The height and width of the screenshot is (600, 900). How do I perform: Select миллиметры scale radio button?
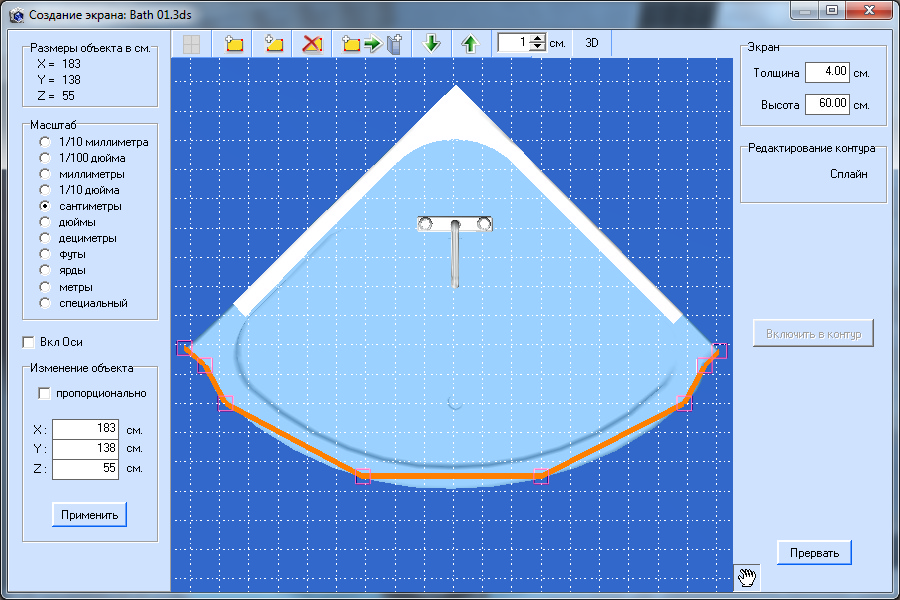(45, 174)
